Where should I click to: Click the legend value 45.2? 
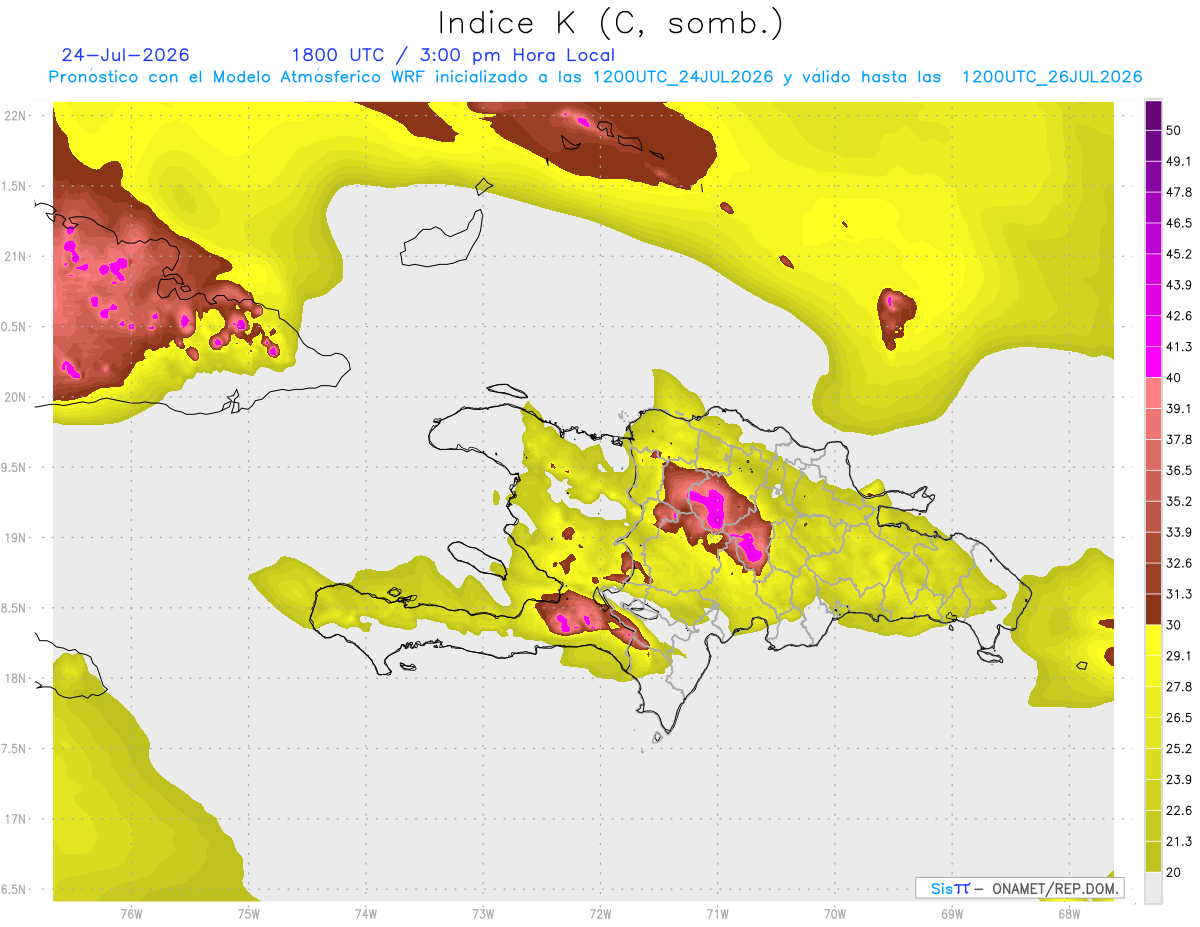click(x=1179, y=254)
